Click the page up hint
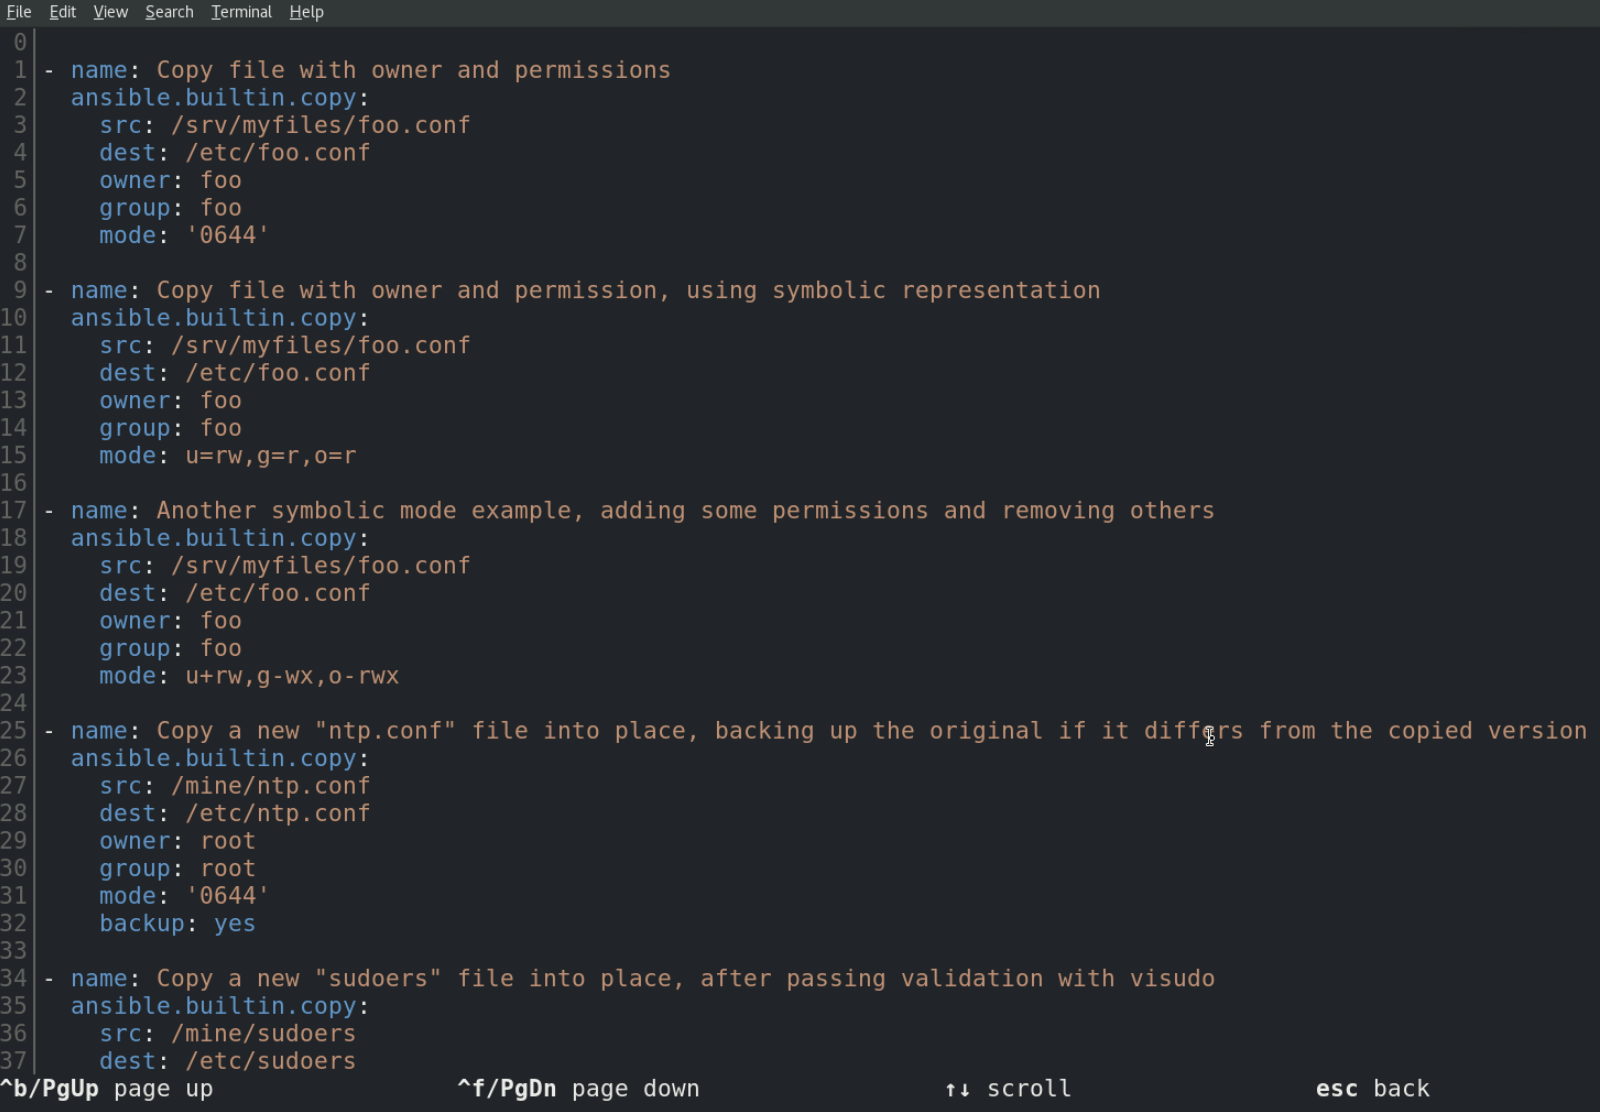Viewport: 1600px width, 1112px height. (106, 1088)
